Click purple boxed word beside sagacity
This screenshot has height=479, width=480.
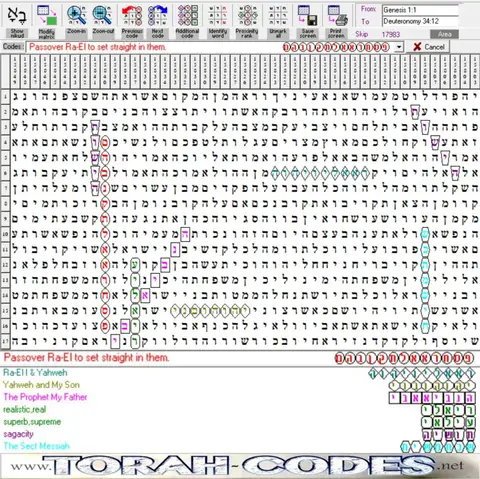click(x=448, y=435)
